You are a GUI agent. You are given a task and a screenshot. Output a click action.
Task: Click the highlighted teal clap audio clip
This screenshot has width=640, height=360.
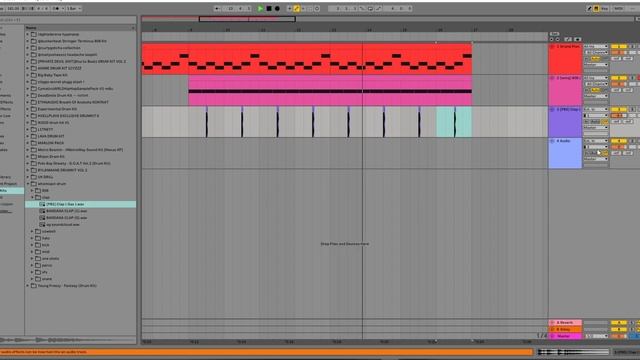454,122
